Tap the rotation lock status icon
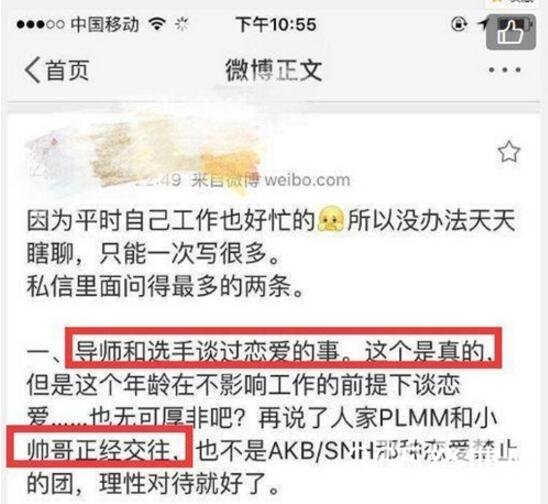Viewport: 548px width, 504px height. point(459,24)
